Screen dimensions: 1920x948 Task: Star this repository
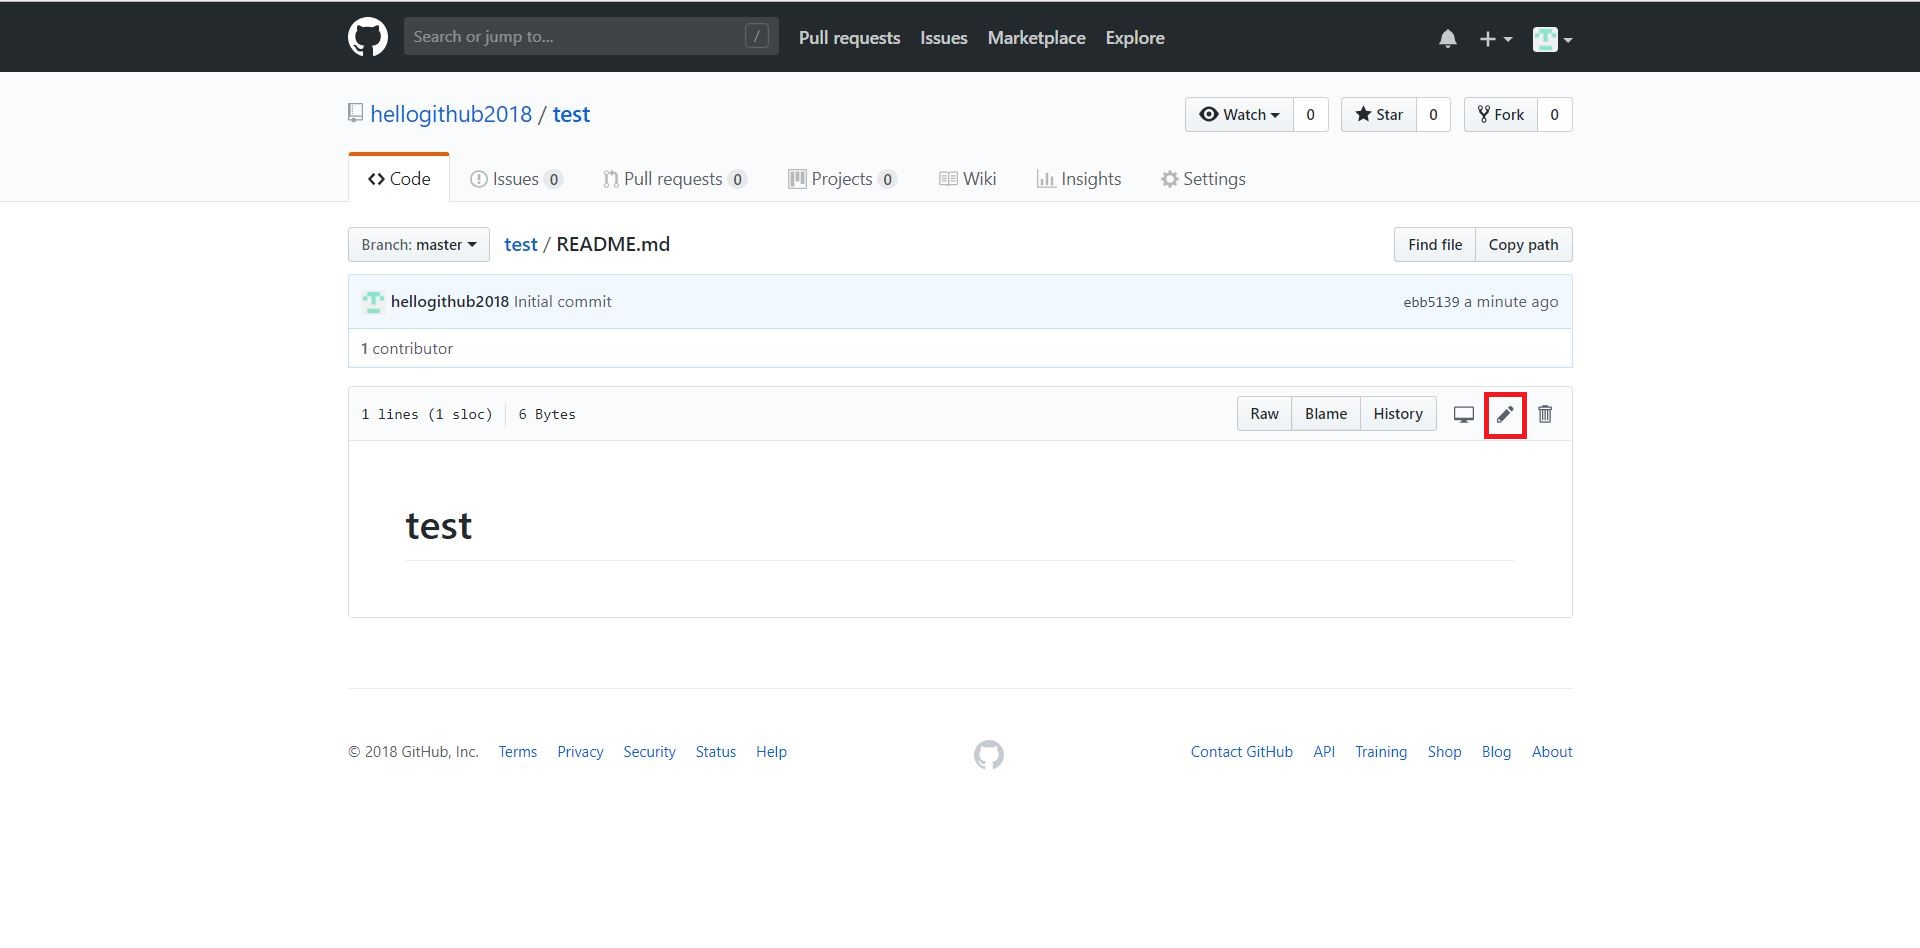(x=1379, y=115)
